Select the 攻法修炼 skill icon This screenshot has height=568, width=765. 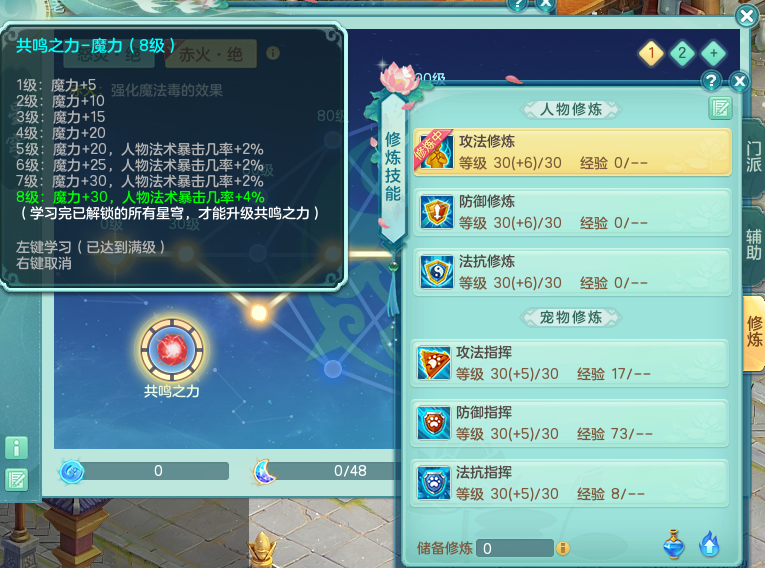pyautogui.click(x=435, y=151)
